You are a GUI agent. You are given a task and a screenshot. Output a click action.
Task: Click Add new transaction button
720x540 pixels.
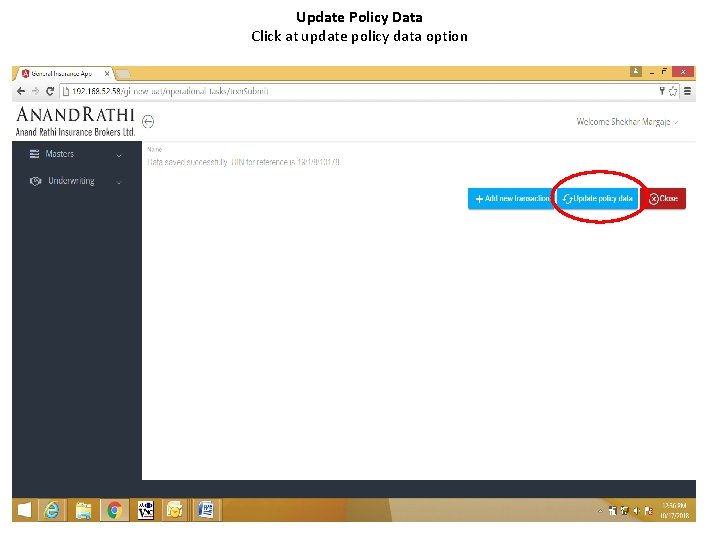512,198
